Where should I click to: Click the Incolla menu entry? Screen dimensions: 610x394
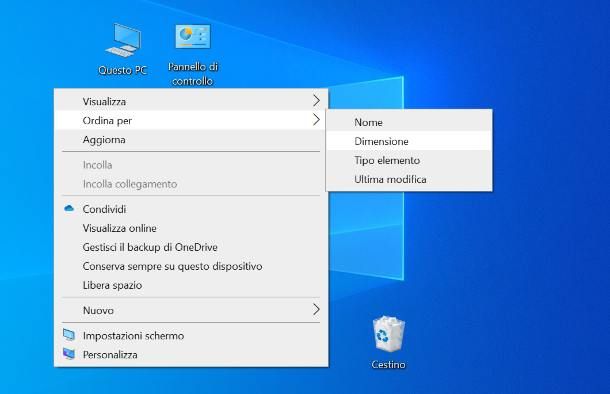click(x=191, y=165)
